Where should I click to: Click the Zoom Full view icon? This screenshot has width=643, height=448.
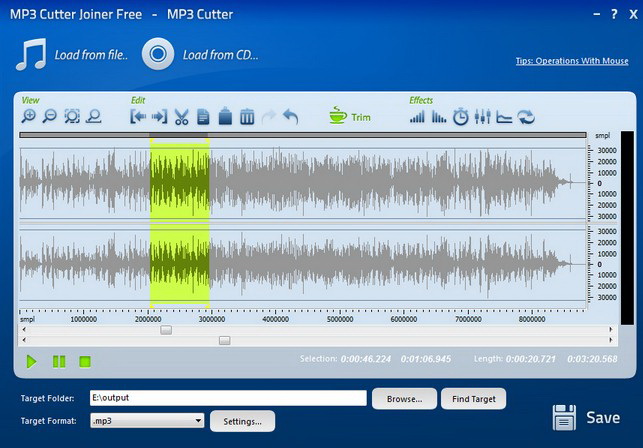(x=94, y=117)
